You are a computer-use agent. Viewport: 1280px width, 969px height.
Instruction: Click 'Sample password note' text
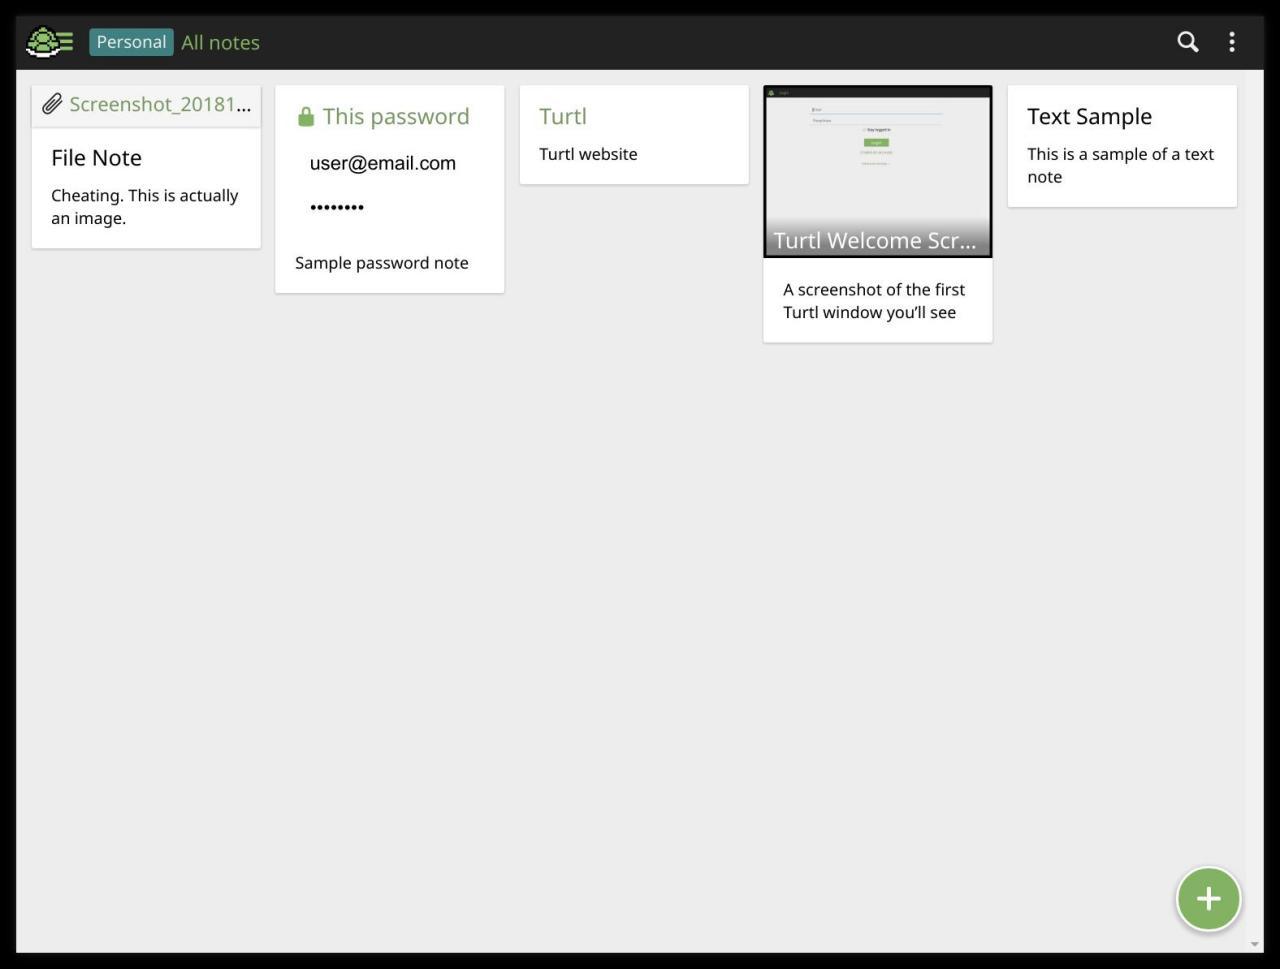pos(382,263)
